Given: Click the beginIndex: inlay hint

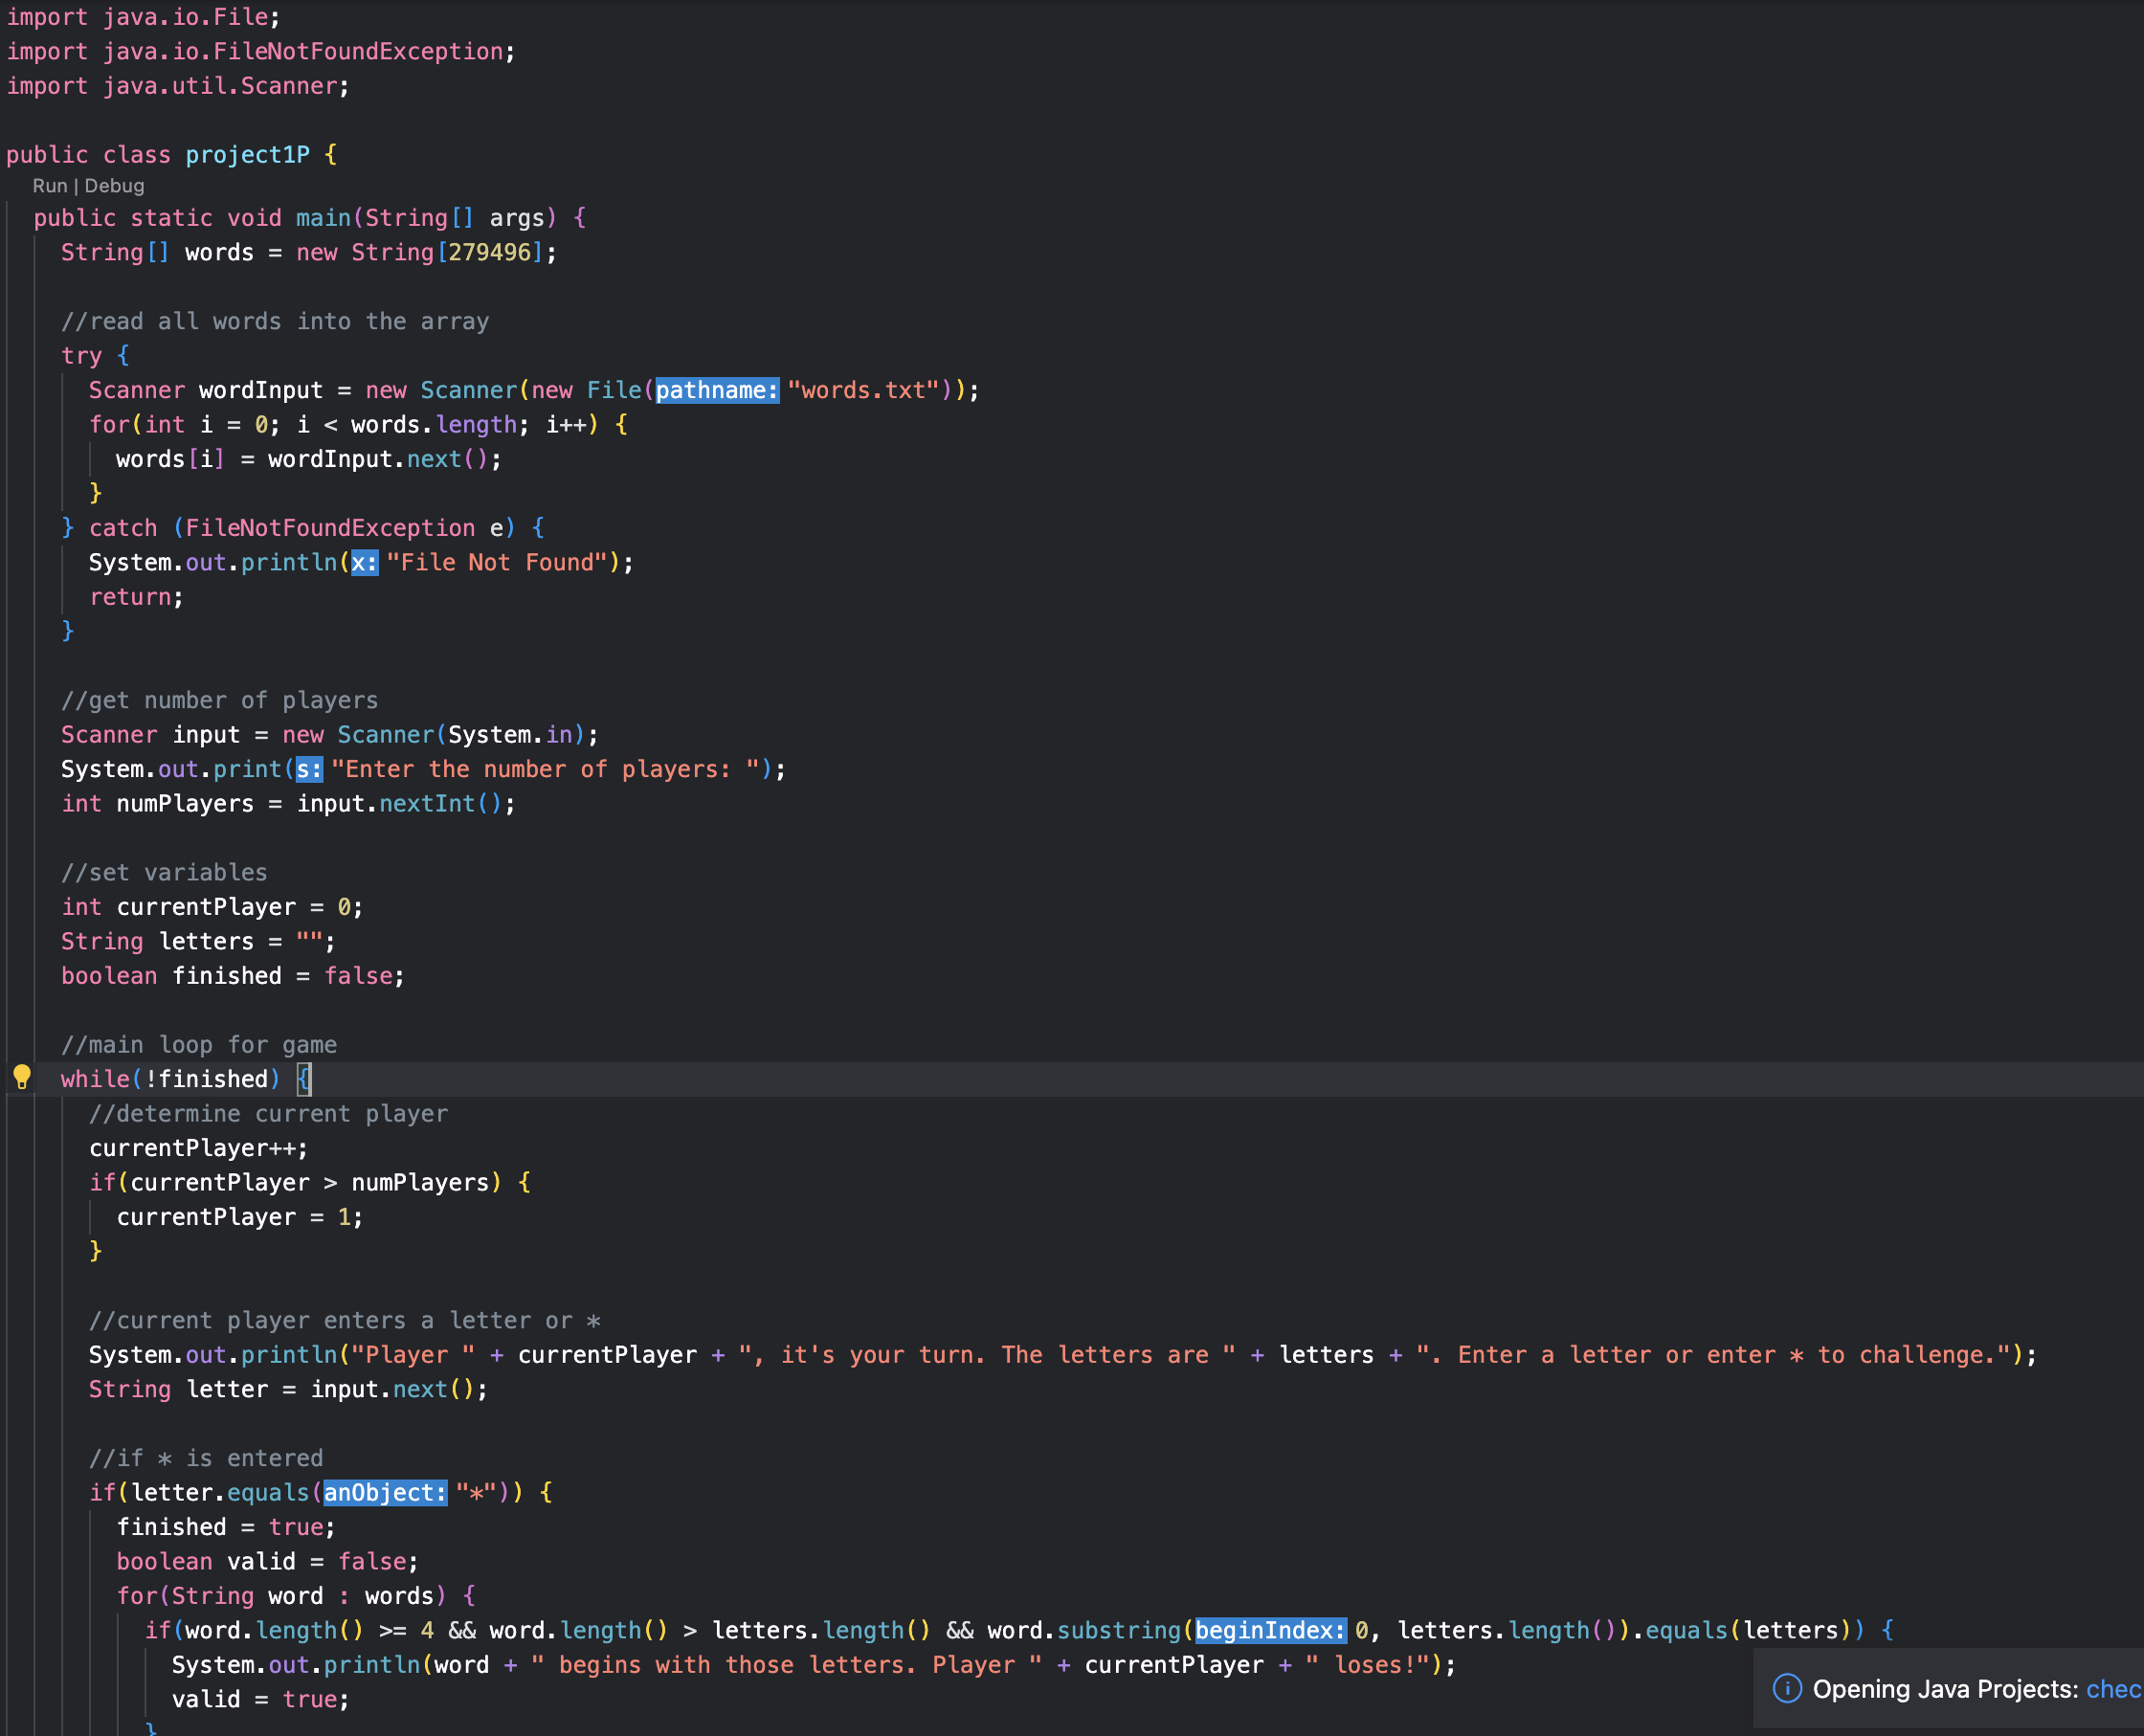Looking at the screenshot, I should point(1270,1630).
